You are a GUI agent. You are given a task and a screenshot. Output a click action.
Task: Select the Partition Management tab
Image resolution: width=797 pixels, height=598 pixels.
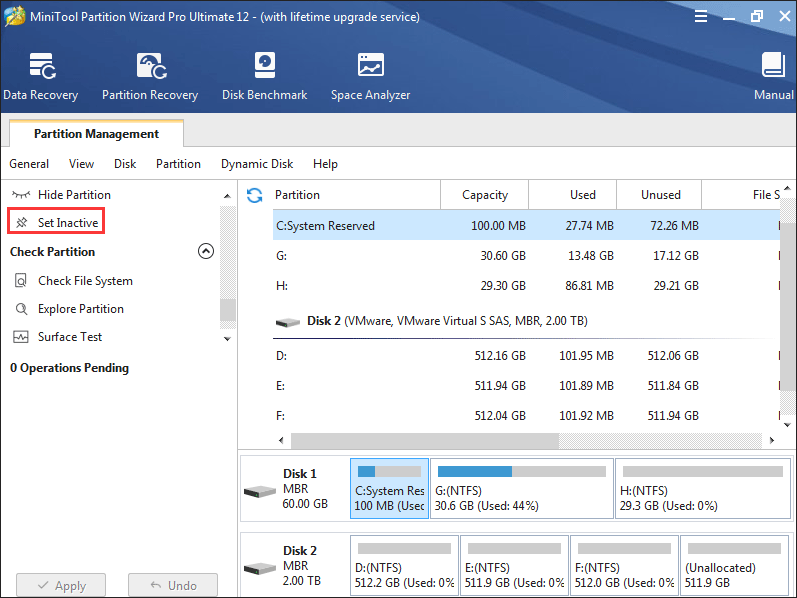point(96,134)
